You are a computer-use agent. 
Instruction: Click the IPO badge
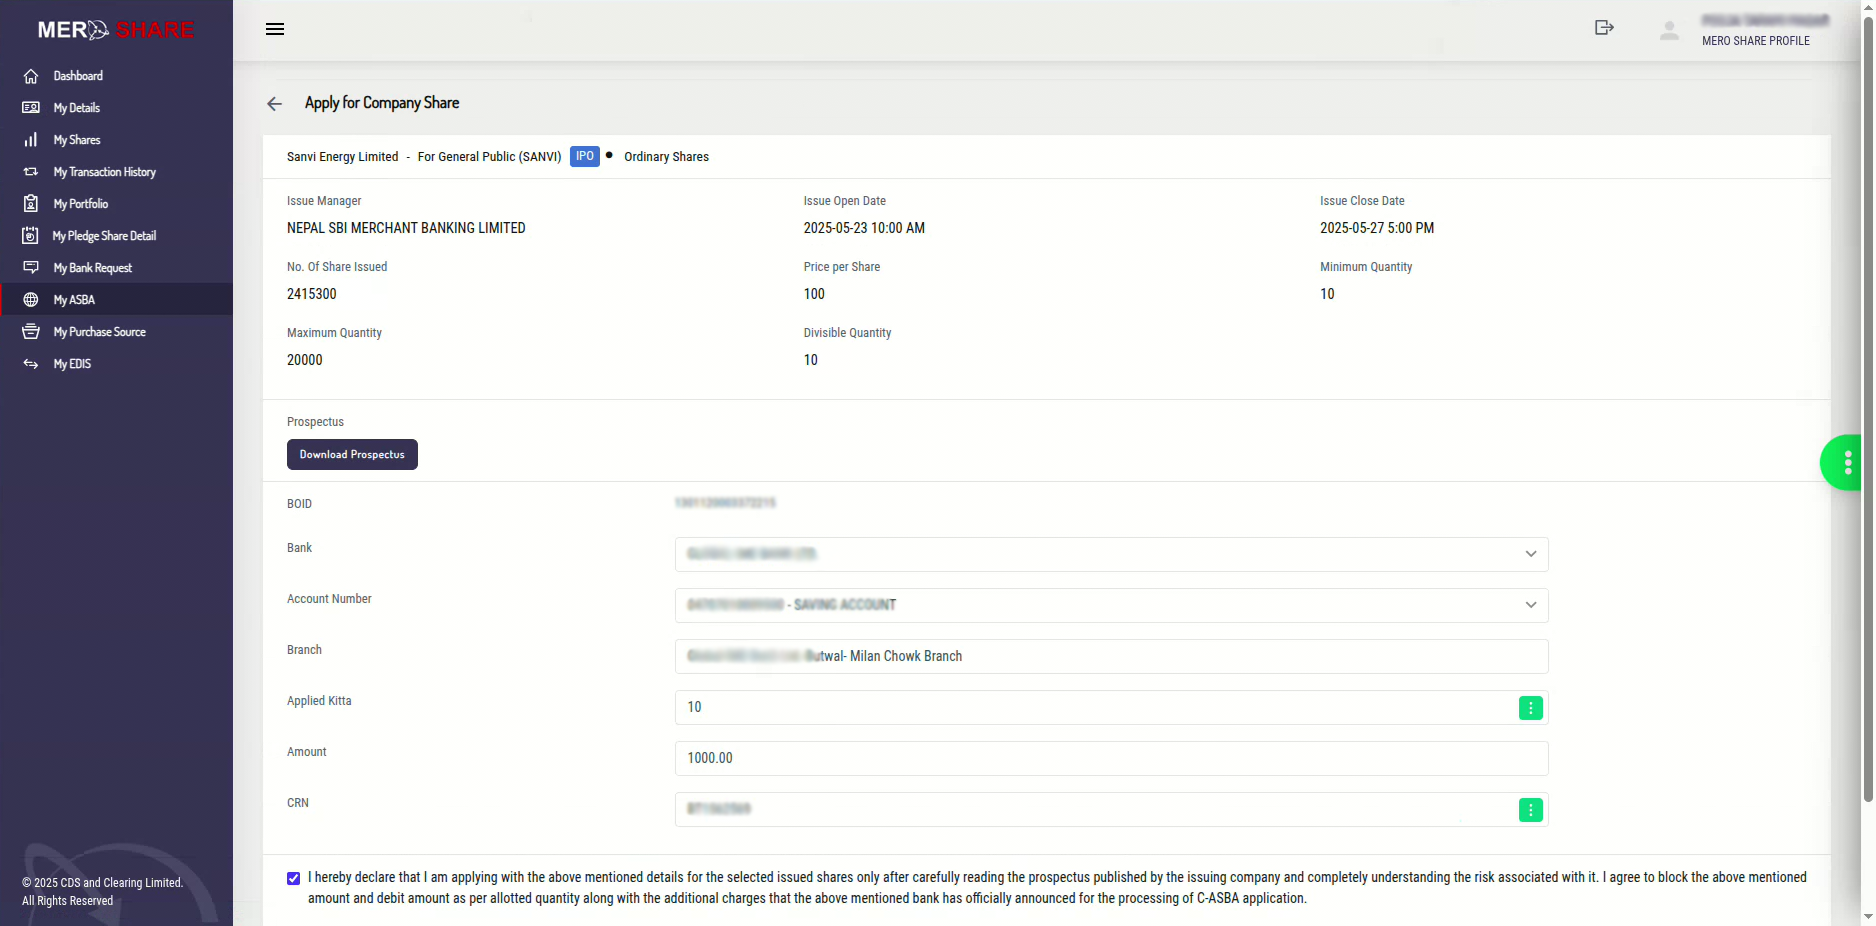click(x=585, y=156)
